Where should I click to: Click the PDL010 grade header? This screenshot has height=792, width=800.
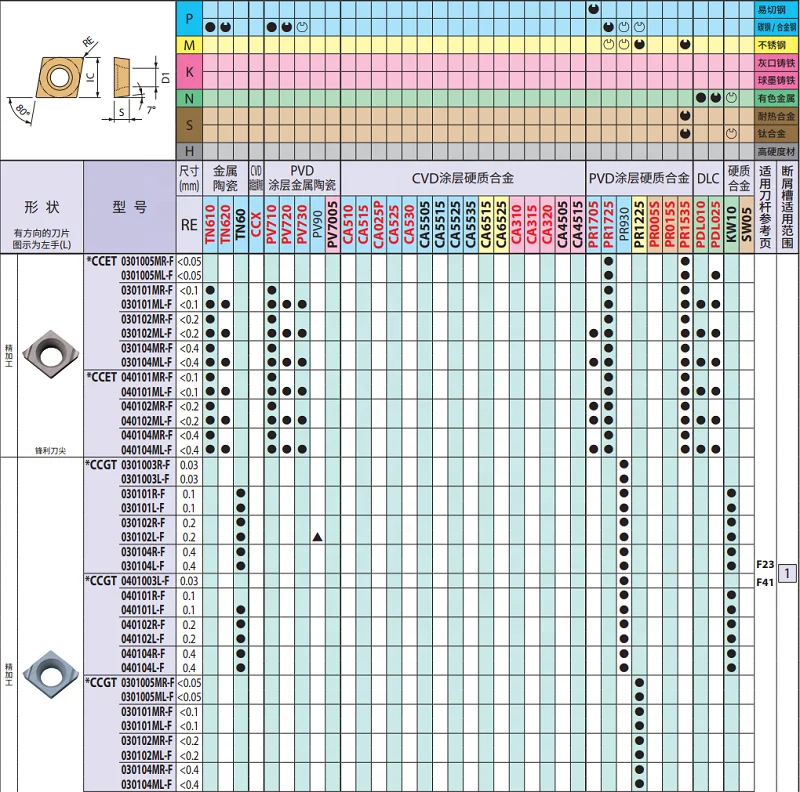click(701, 225)
